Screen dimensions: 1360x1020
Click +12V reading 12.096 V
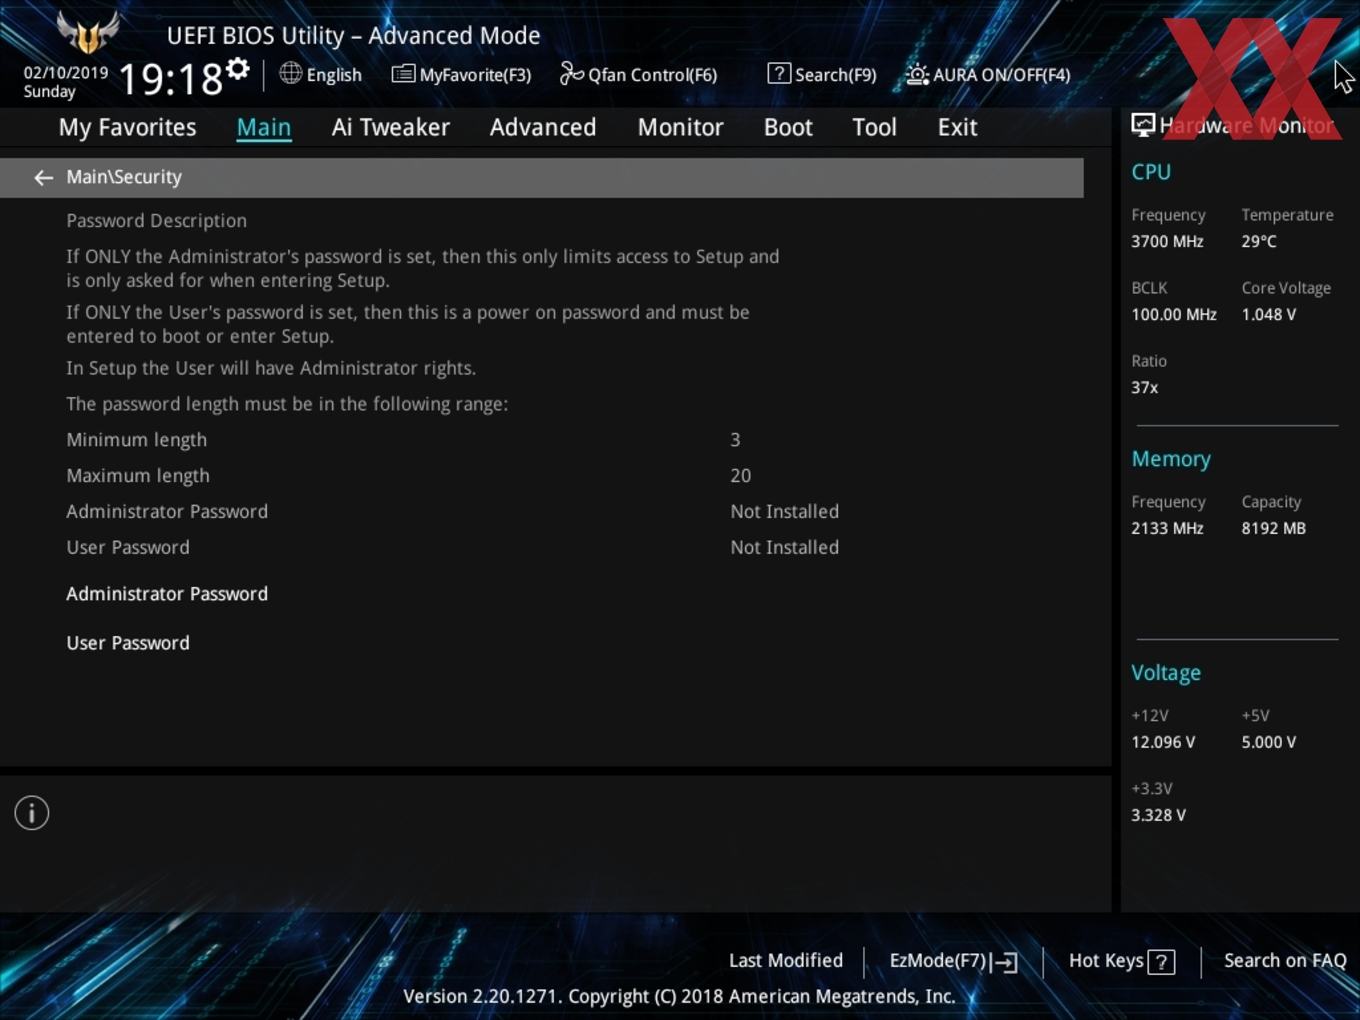coord(1163,742)
